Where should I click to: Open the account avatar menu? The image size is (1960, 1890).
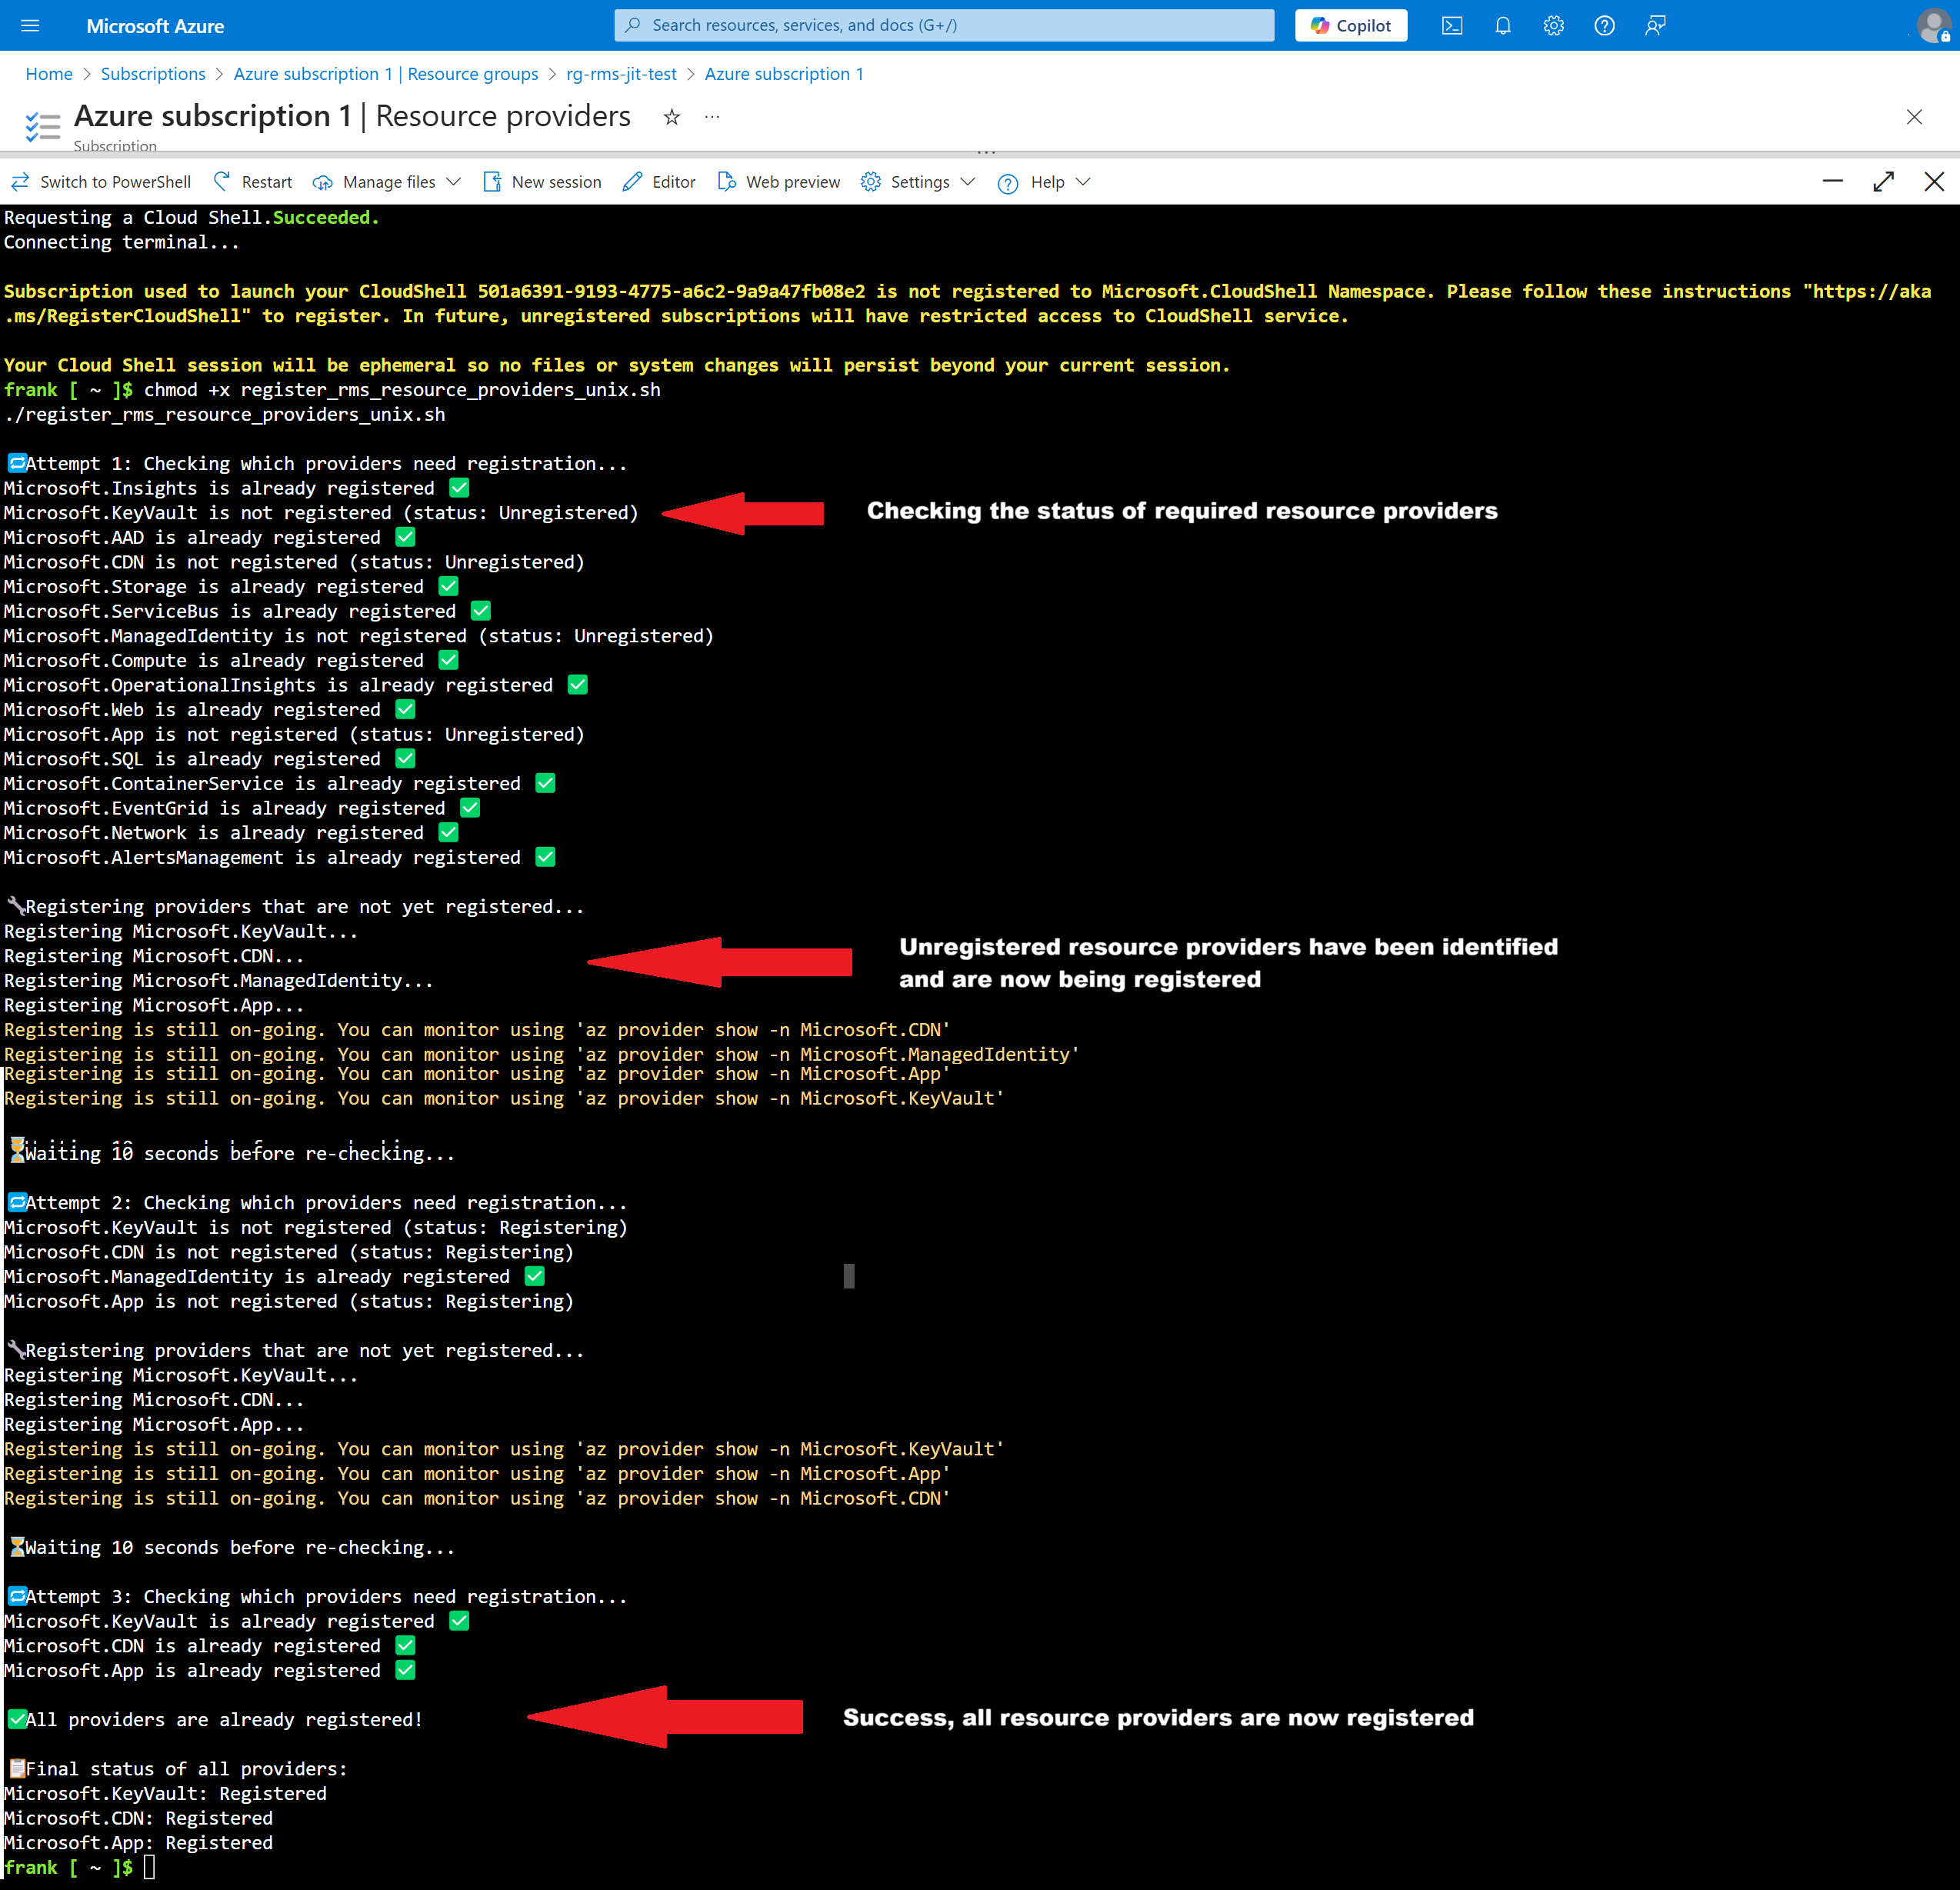1934,26
